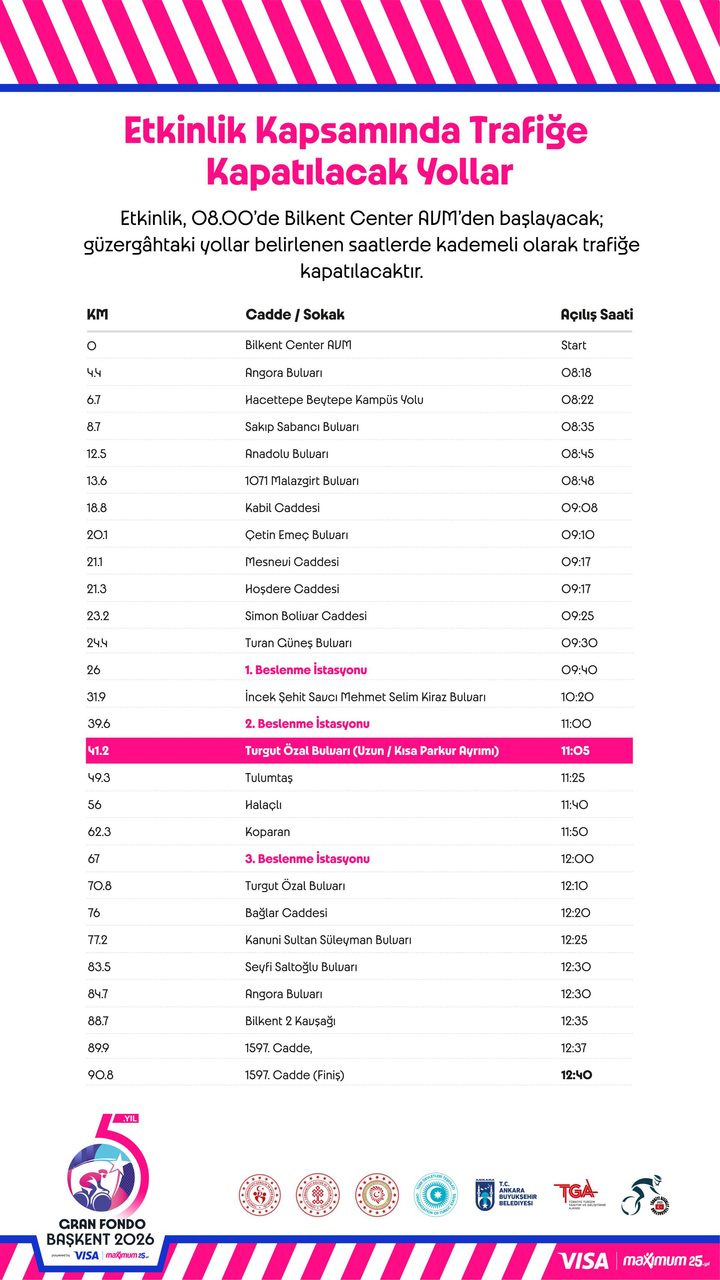Click the KM column header
The width and height of the screenshot is (720, 1280).
[x=98, y=315]
